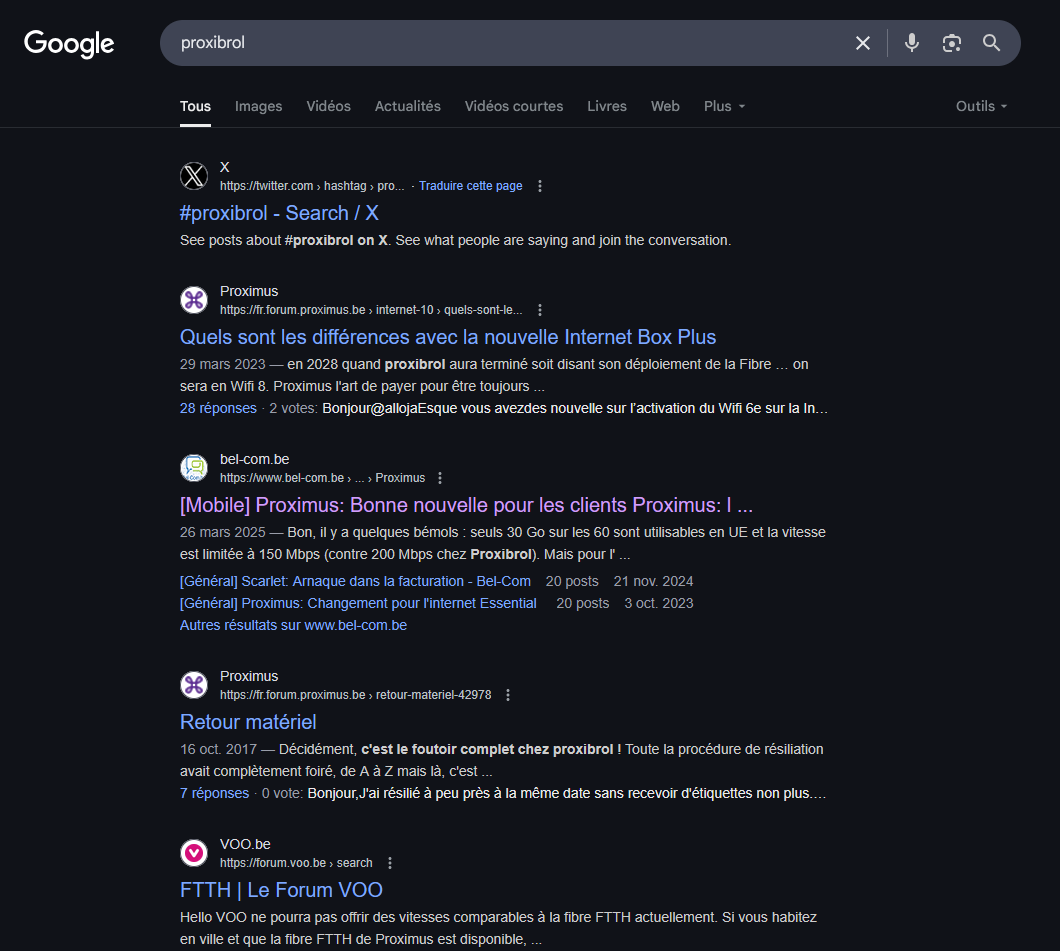The image size is (1060, 951).
Task: Click the 3 oct. 2023 date text
Action: point(658,603)
